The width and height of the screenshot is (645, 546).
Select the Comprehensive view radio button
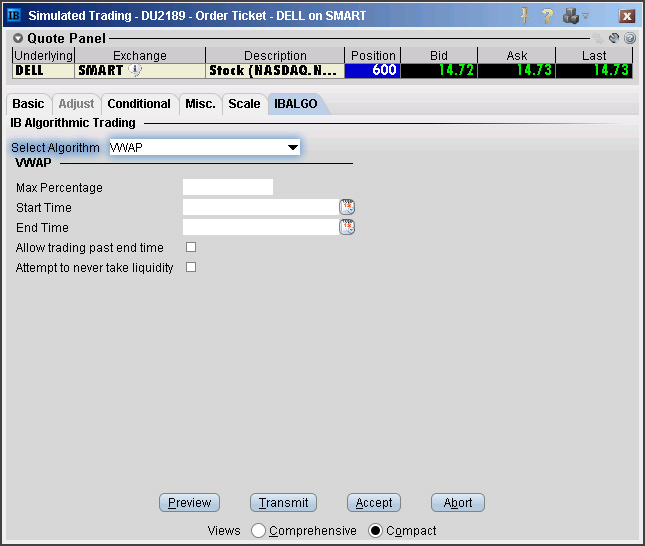(258, 530)
